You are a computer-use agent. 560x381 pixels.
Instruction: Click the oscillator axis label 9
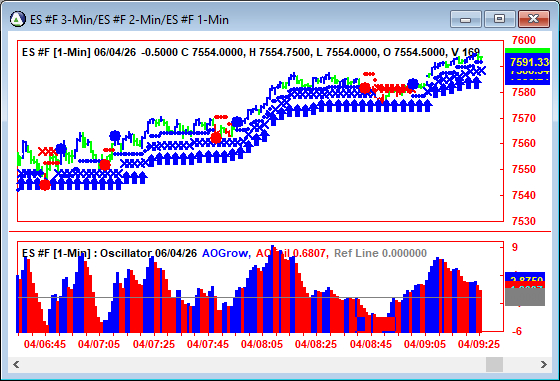click(x=515, y=247)
